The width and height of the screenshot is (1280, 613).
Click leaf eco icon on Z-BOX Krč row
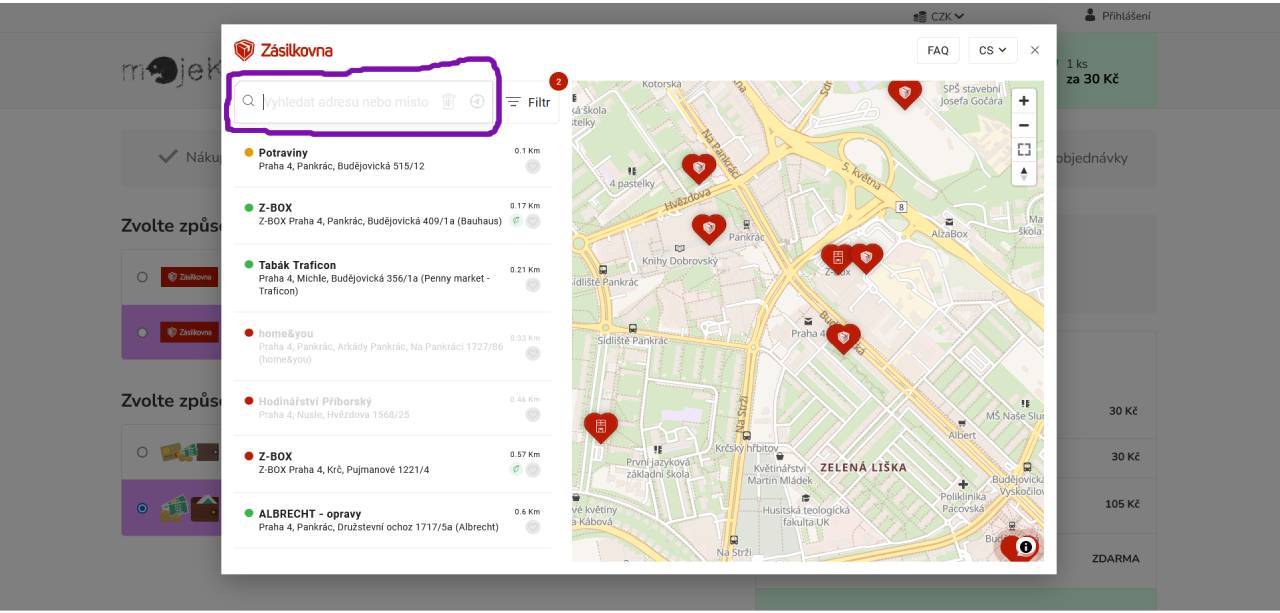pos(516,469)
